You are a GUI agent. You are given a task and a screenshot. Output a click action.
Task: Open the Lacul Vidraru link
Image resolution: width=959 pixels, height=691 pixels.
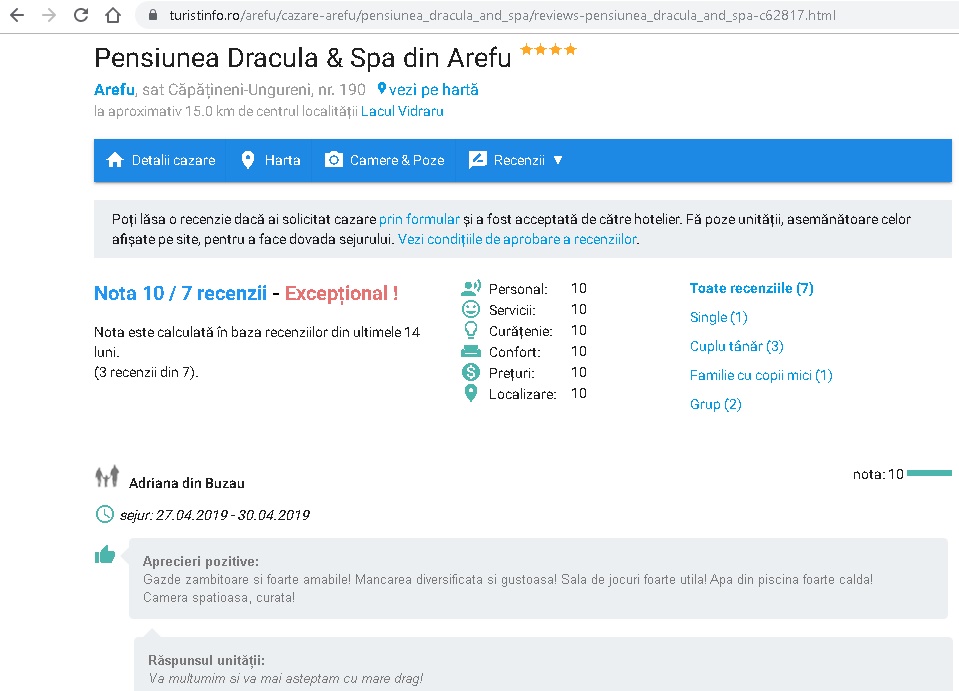pos(402,111)
